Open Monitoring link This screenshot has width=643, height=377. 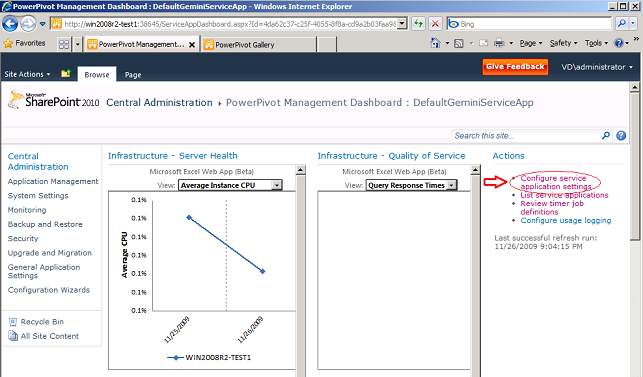click(x=27, y=210)
